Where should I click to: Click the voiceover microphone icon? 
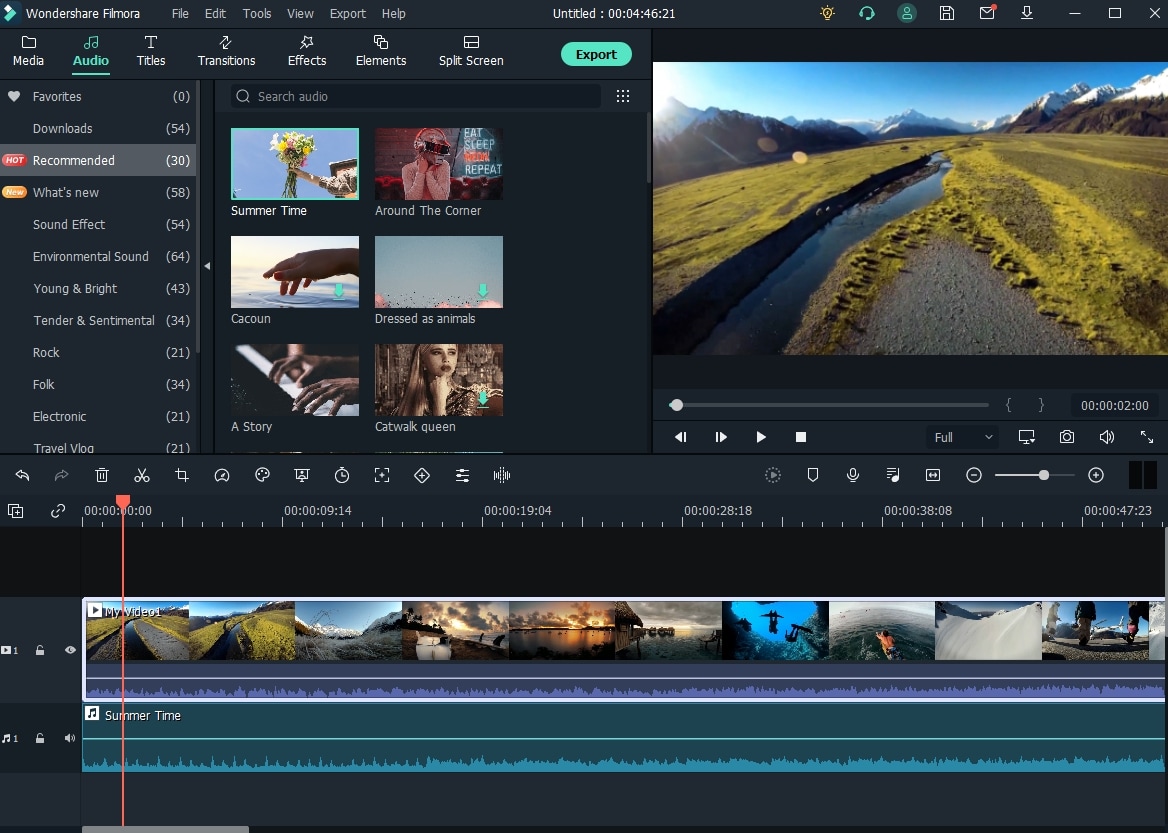(853, 476)
